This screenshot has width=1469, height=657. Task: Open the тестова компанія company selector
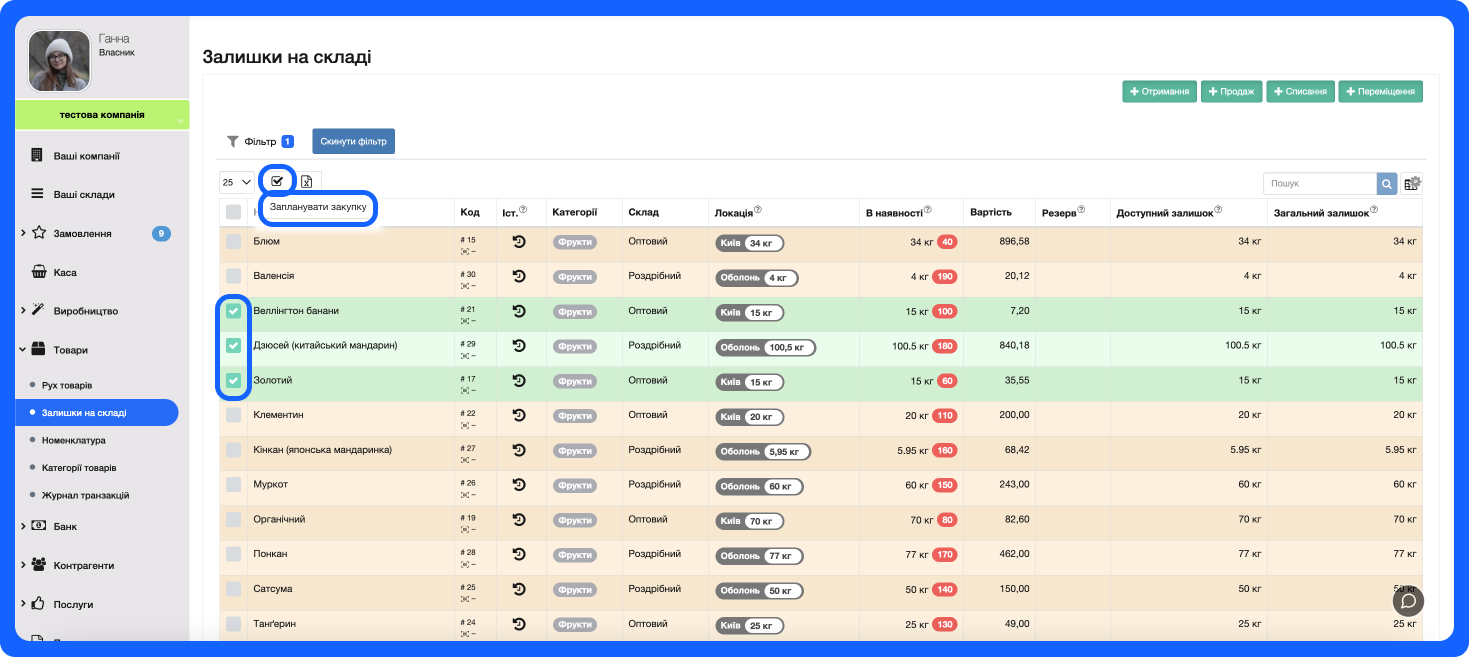[102, 115]
